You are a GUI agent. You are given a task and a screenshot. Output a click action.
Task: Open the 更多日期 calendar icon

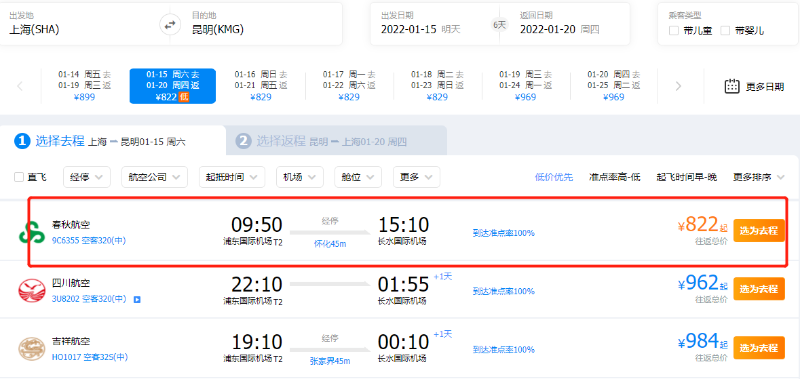(732, 86)
